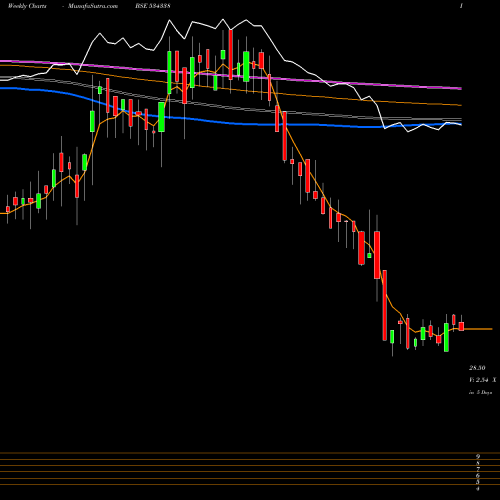Click the last red candlestick on the right

(461, 326)
